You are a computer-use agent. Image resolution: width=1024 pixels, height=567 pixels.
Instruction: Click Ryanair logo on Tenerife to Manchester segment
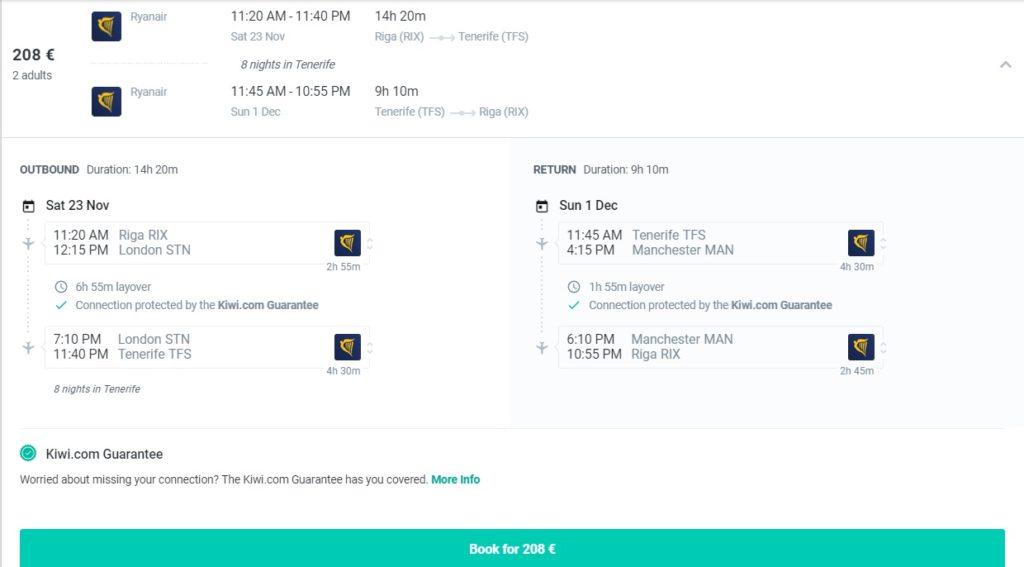(861, 243)
